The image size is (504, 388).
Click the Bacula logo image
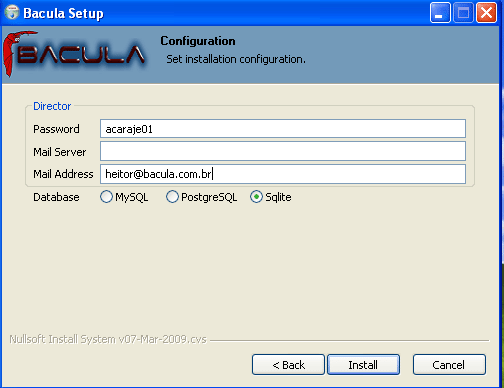(x=75, y=54)
